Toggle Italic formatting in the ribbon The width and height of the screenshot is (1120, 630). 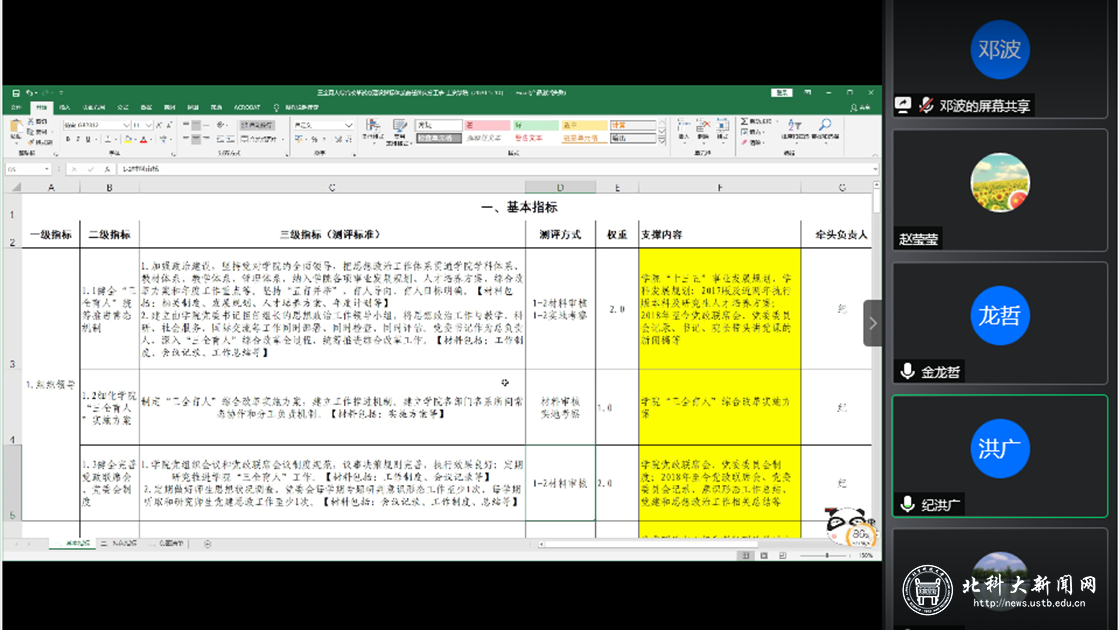76,139
